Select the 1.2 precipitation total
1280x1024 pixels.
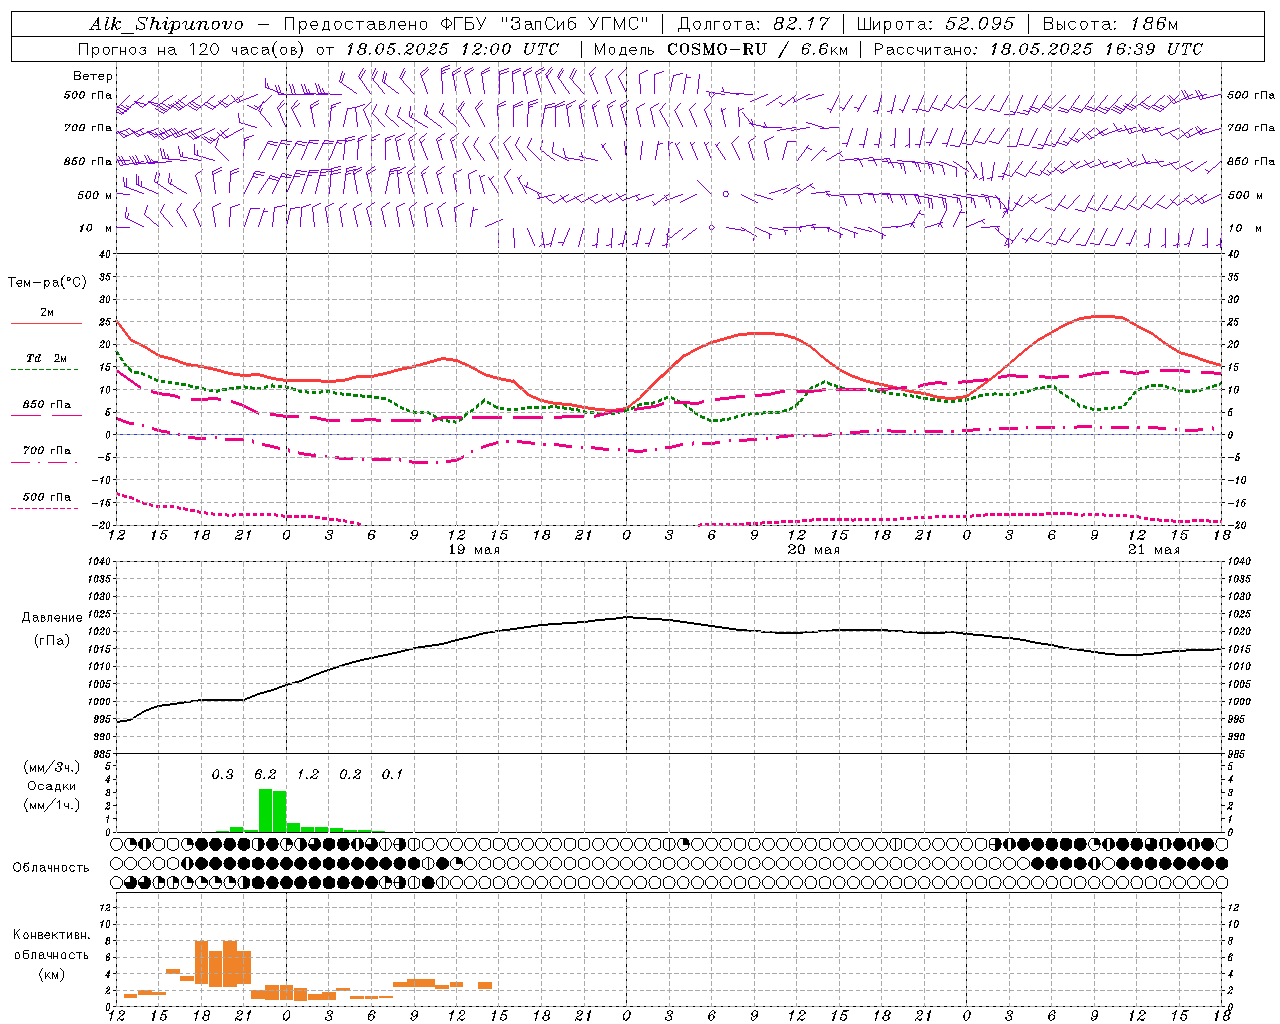coord(308,774)
